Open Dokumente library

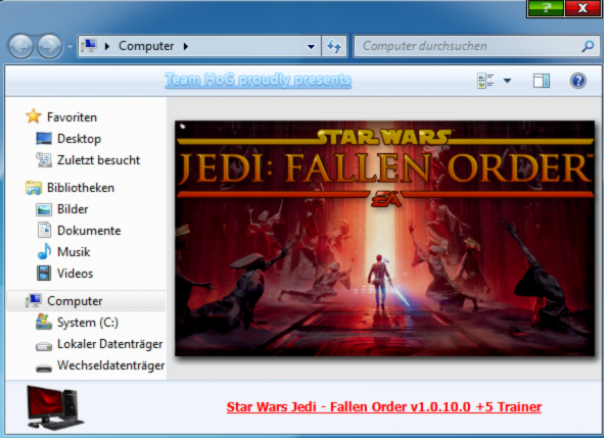[x=89, y=230]
